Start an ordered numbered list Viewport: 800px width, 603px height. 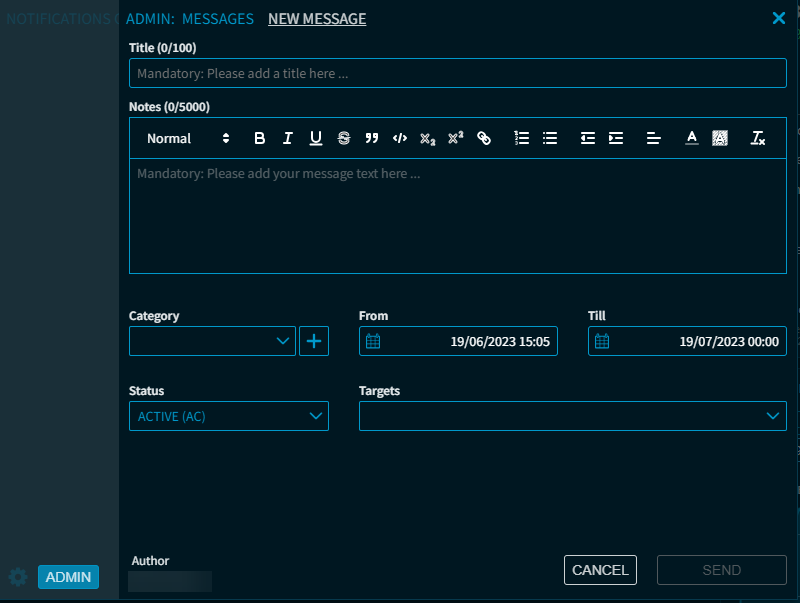(521, 139)
